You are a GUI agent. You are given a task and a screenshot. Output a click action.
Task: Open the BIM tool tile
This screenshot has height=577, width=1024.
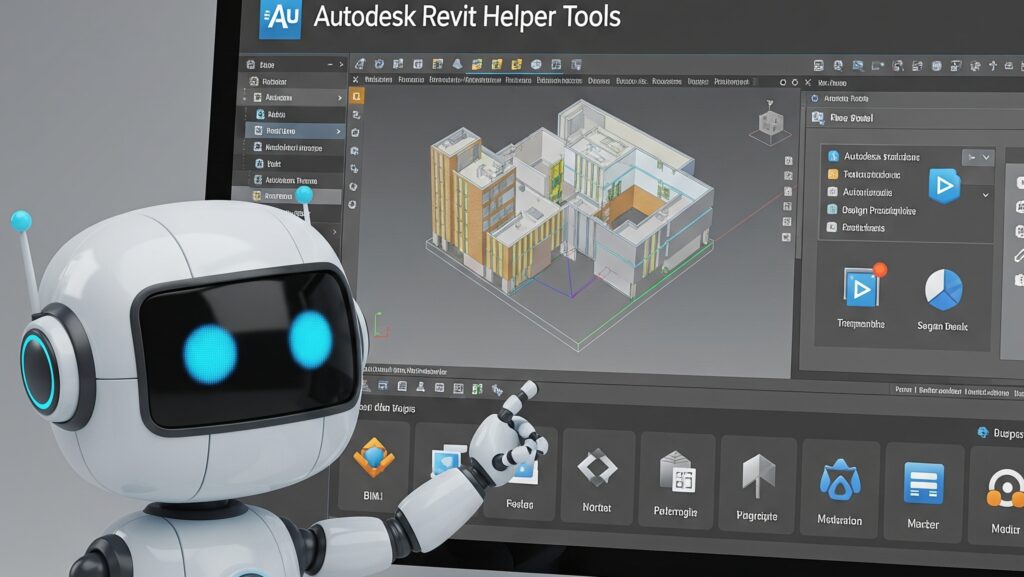374,465
